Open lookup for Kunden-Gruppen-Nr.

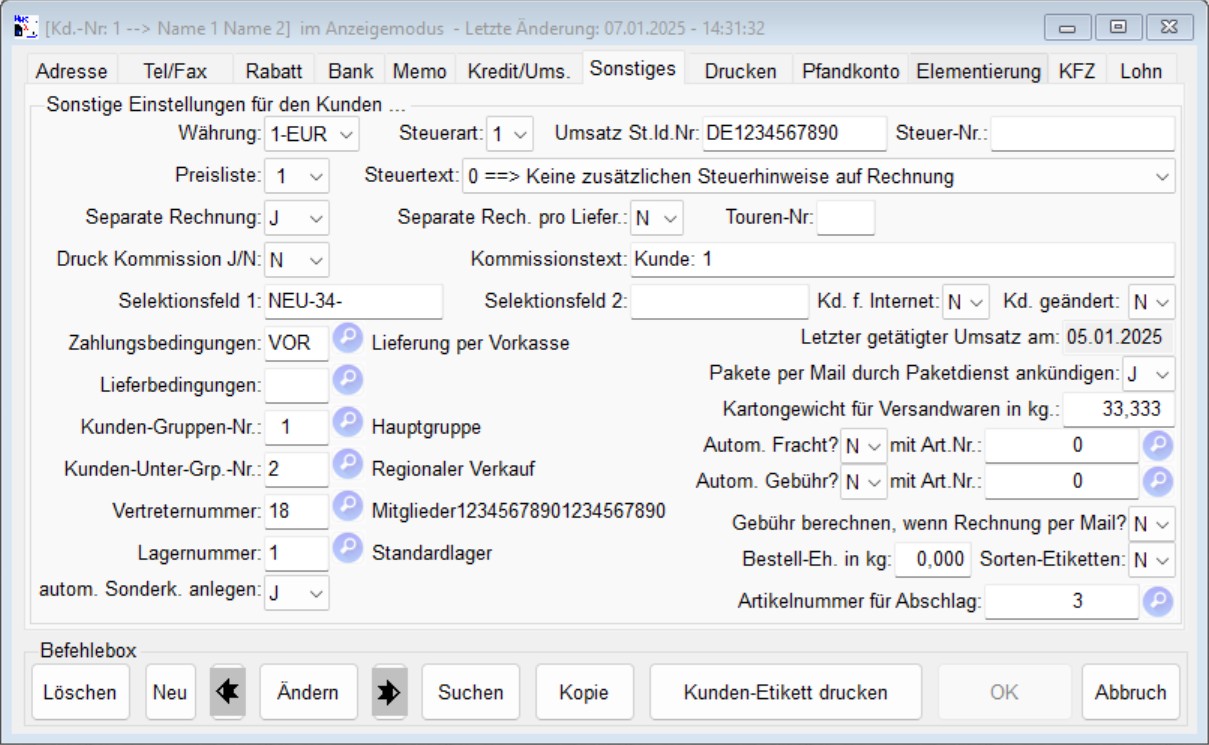(x=347, y=422)
